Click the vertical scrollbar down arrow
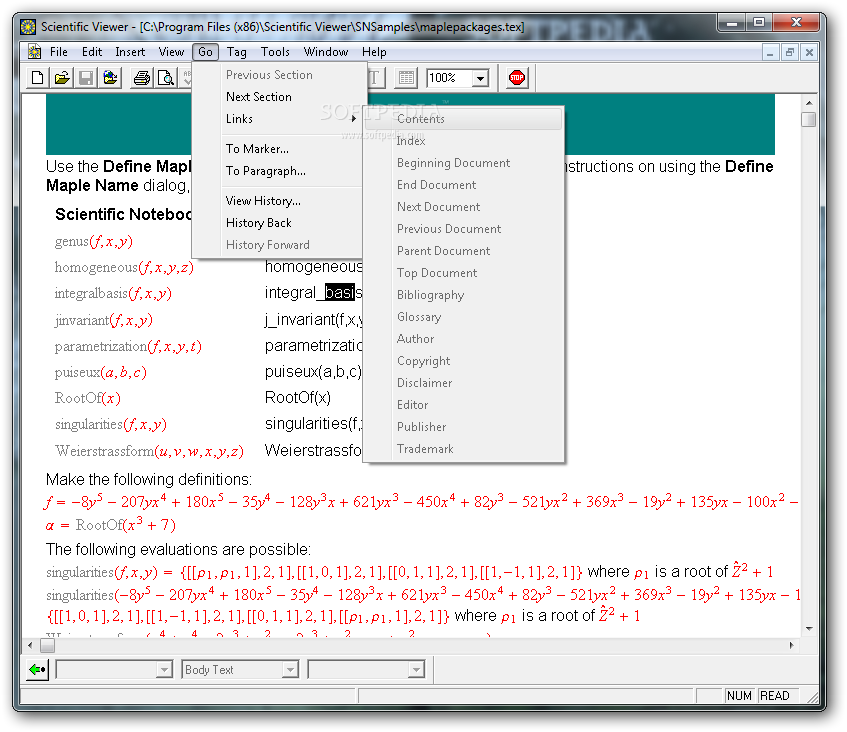Viewport: 847px width, 732px height. click(x=809, y=629)
